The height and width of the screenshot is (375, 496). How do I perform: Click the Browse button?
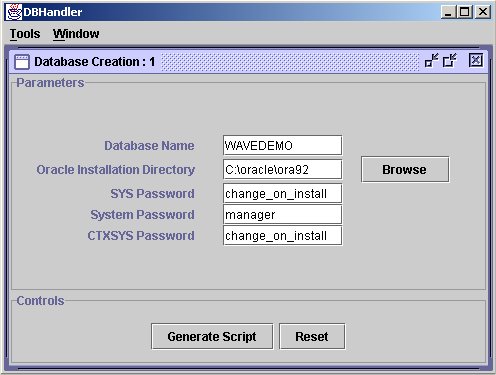click(x=405, y=169)
